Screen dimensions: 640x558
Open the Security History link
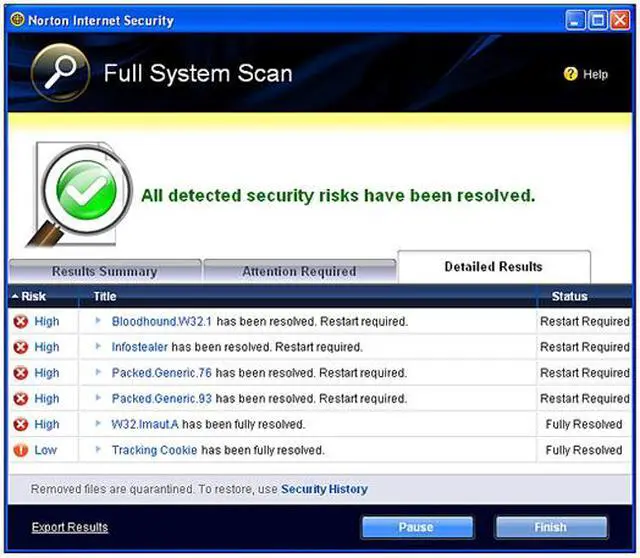point(324,489)
